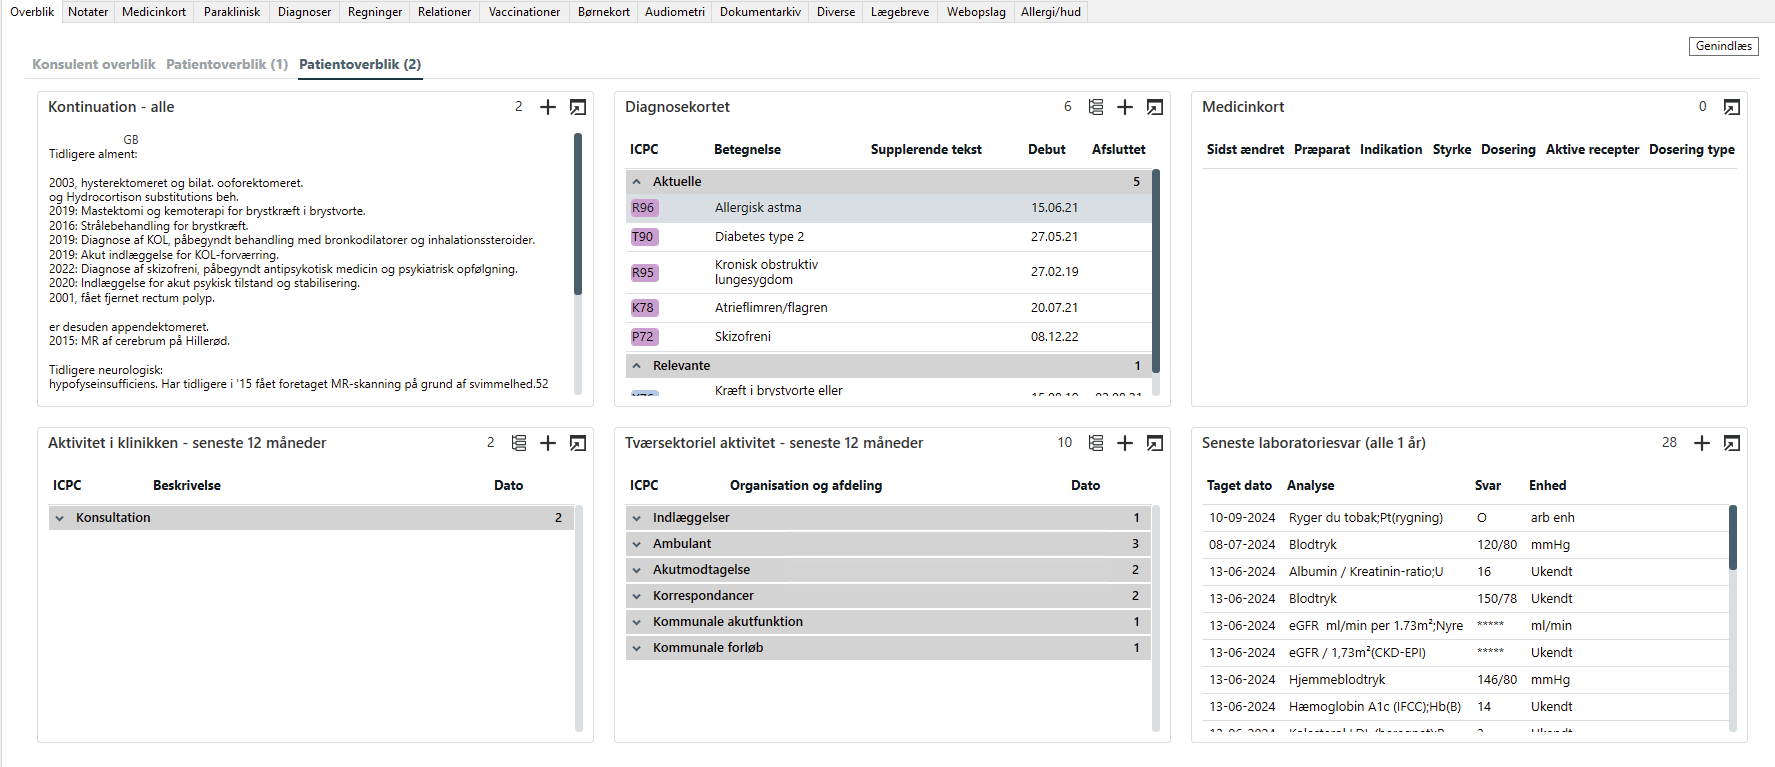Select Kronisk obstruktiv lungesygdom row
This screenshot has height=767, width=1775.
pyautogui.click(x=889, y=272)
